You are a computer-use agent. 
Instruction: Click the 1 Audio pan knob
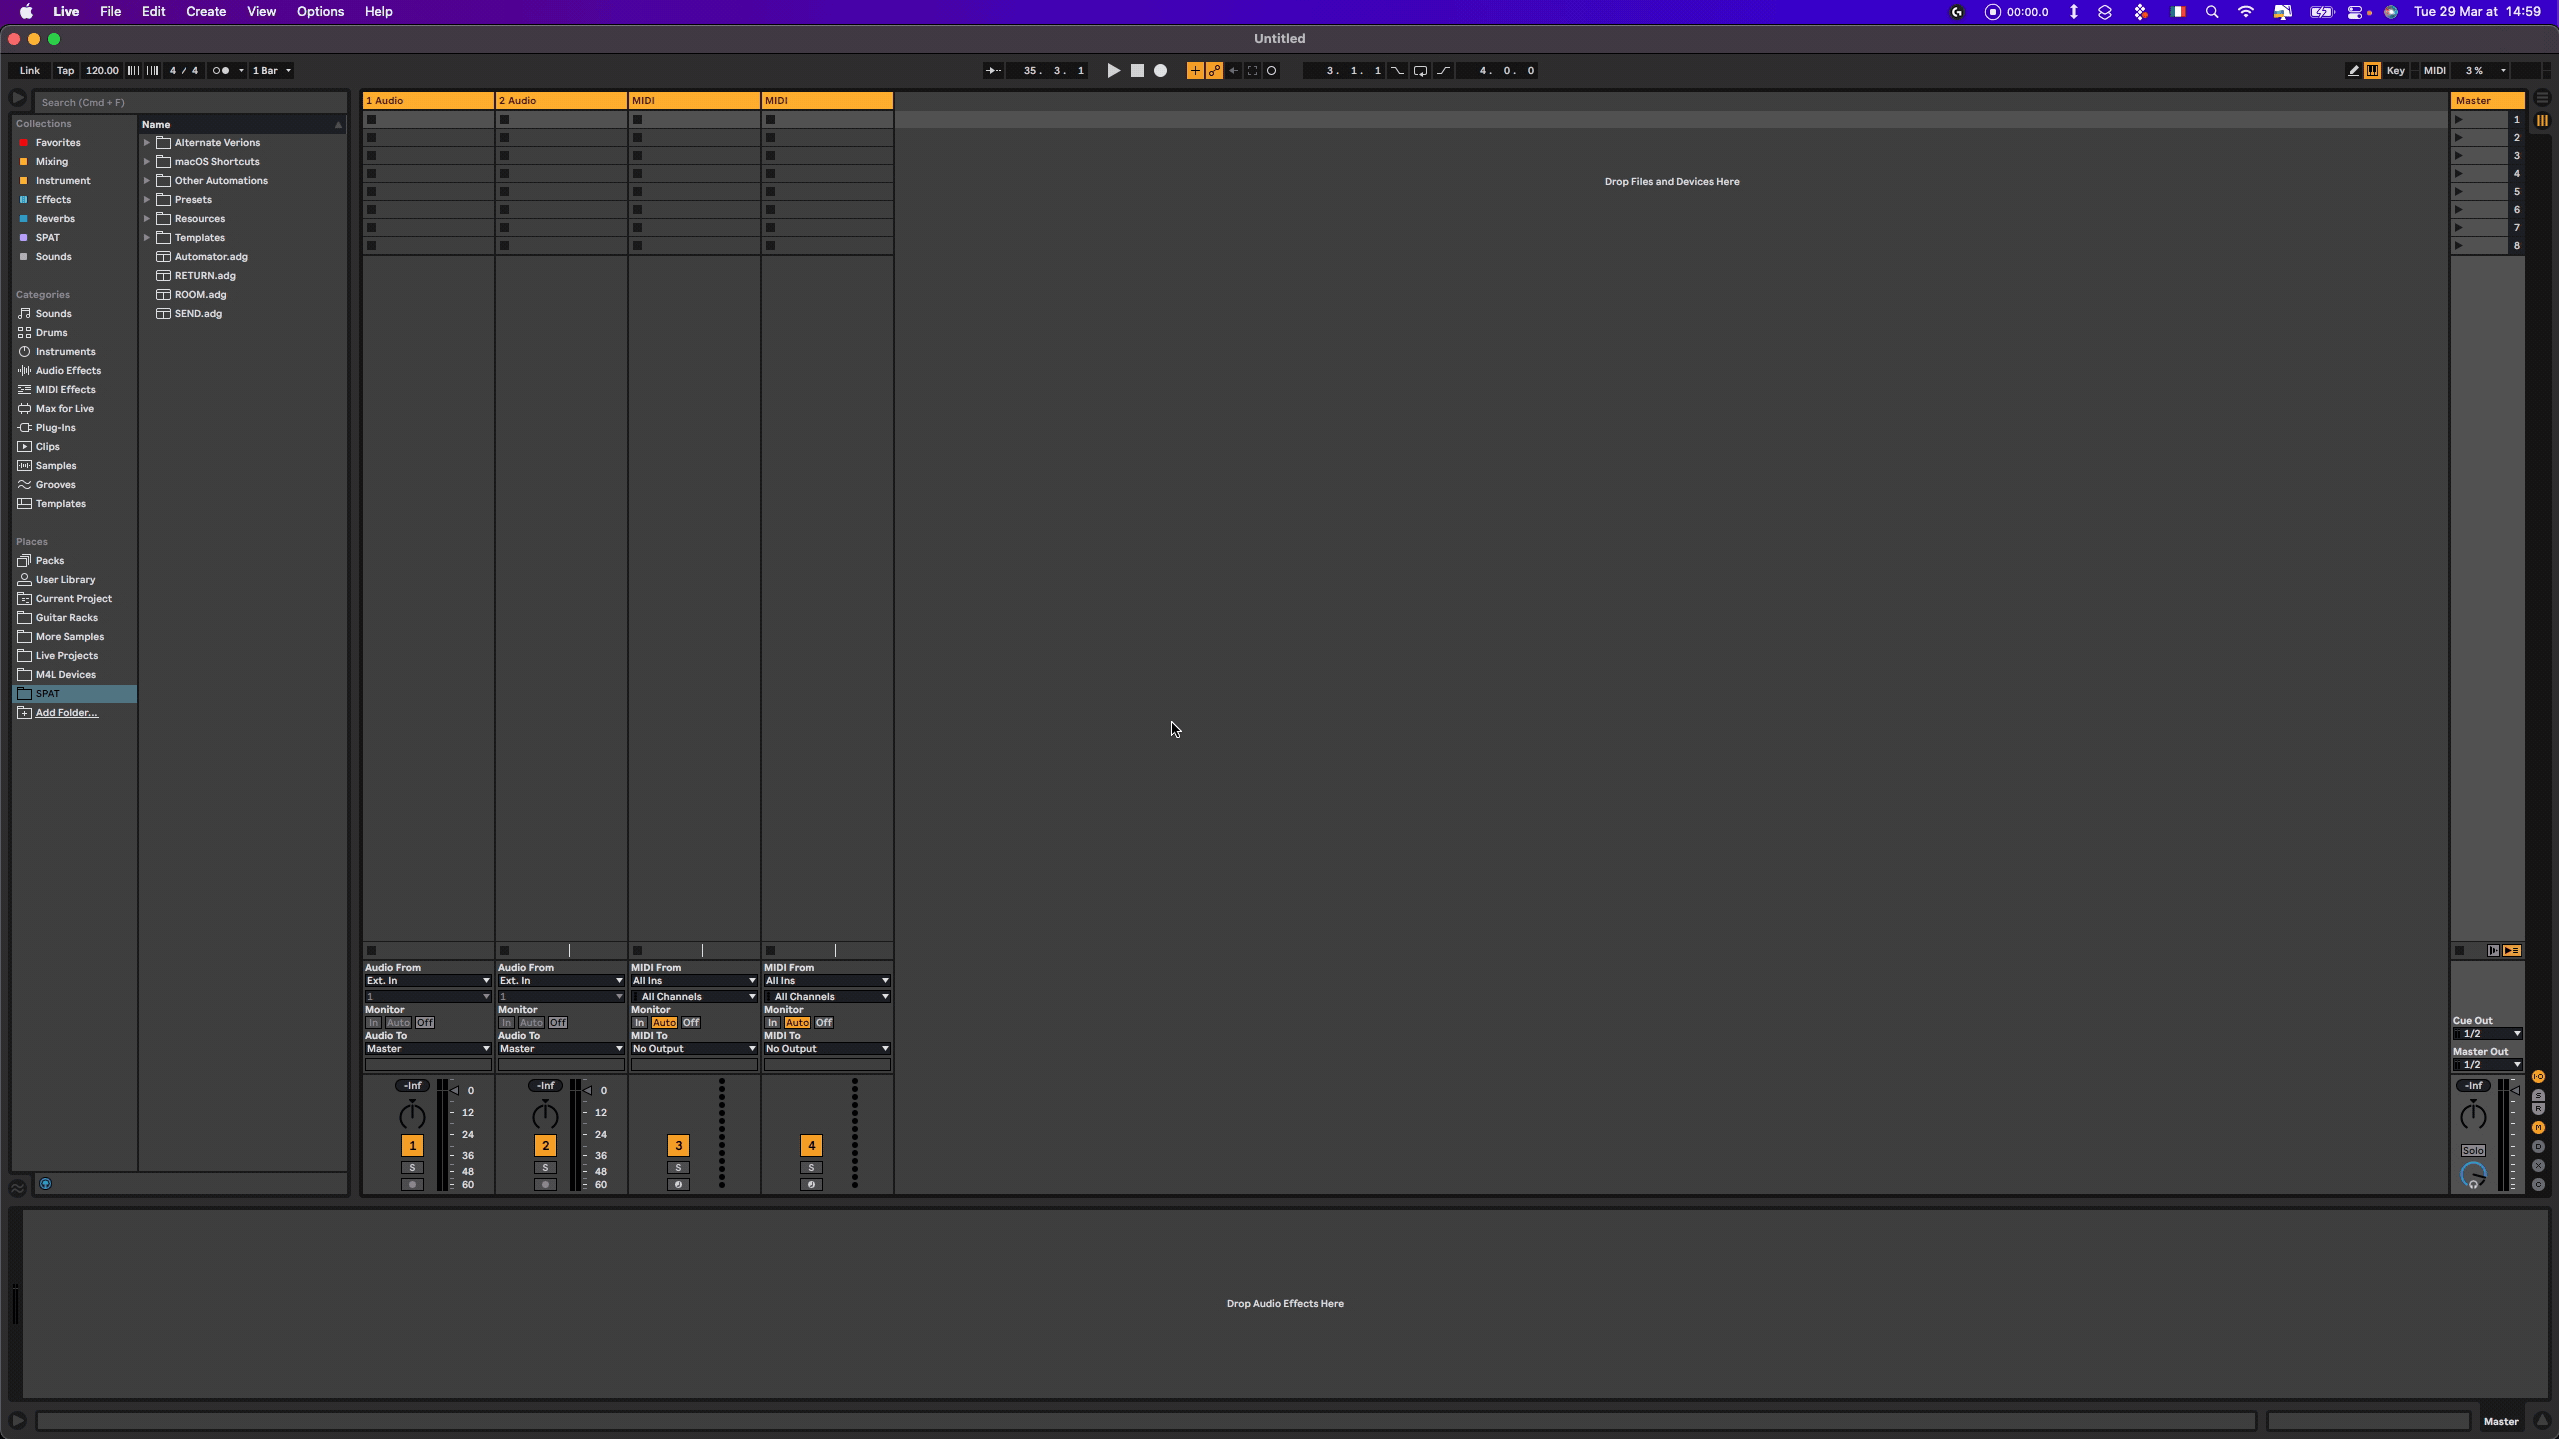pos(412,1115)
